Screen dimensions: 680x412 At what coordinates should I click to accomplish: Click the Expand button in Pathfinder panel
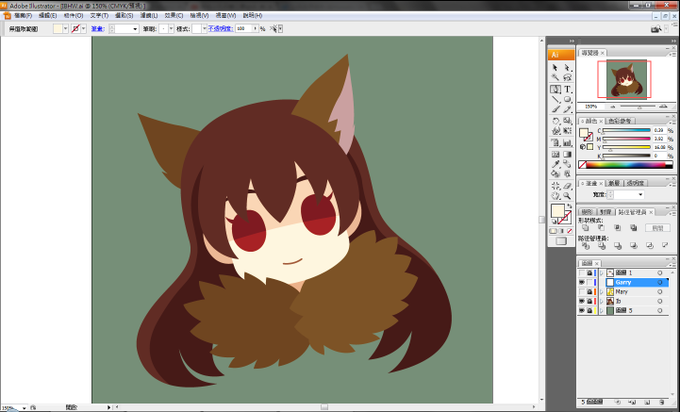(x=658, y=228)
